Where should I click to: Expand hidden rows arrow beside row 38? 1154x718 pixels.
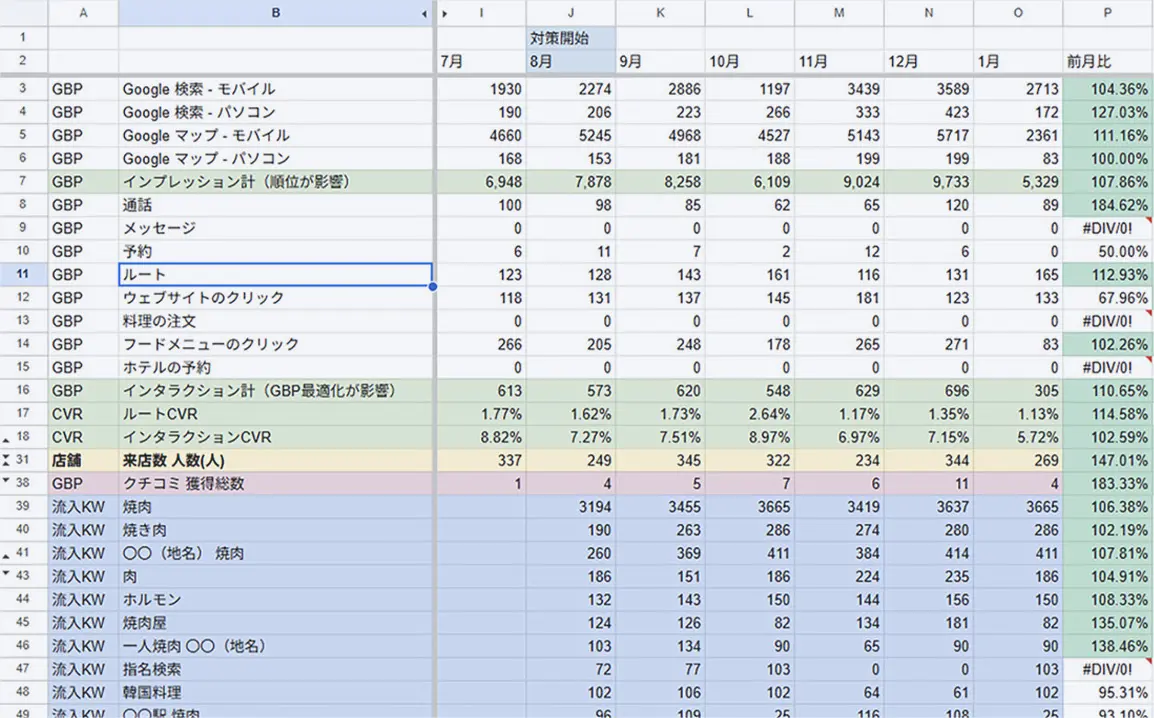(x=7, y=480)
